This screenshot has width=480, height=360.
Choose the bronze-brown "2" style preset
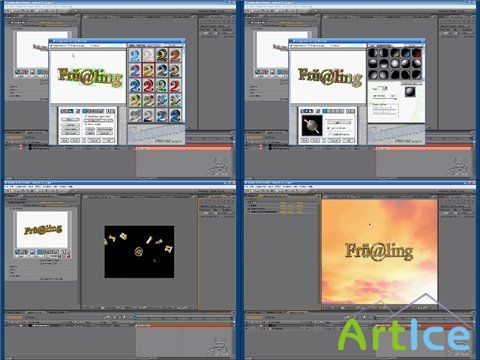[175, 56]
